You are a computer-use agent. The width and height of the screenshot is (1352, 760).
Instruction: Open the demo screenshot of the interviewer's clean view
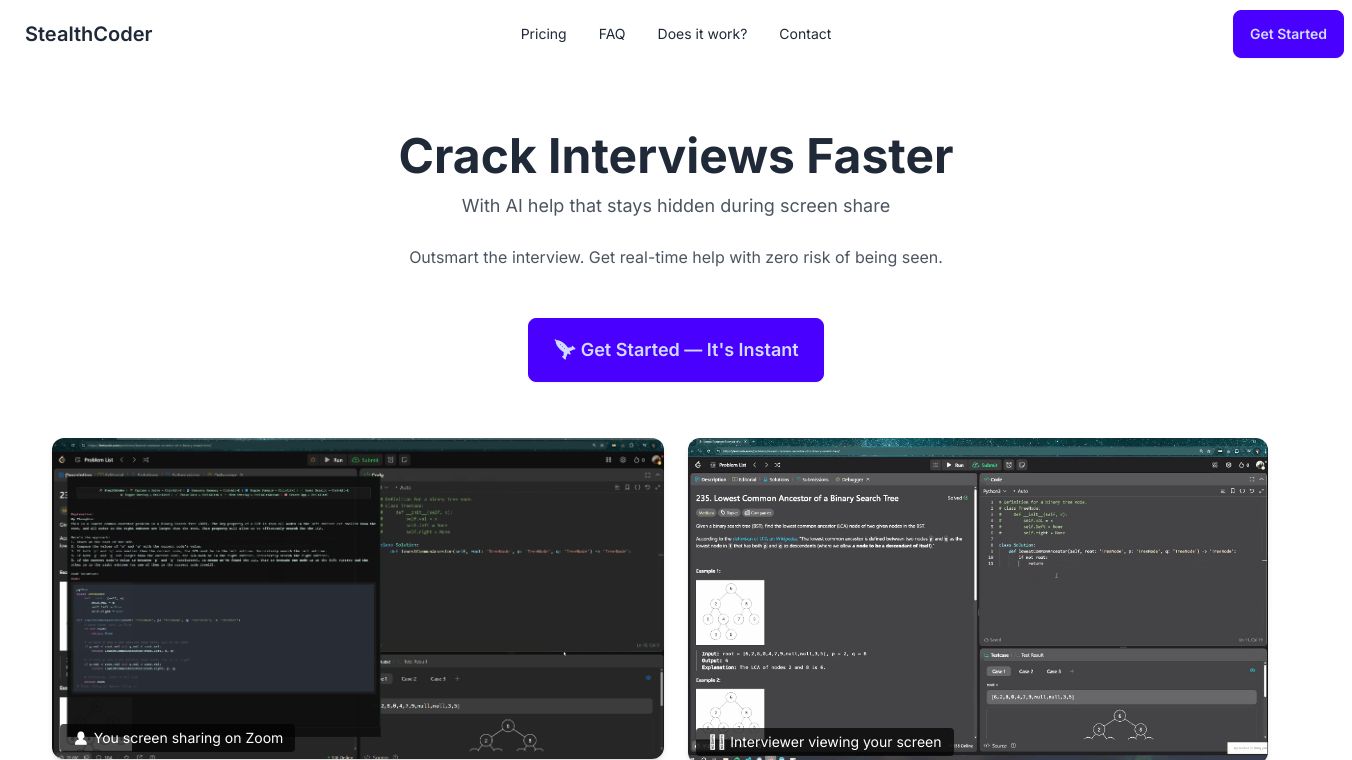click(978, 598)
